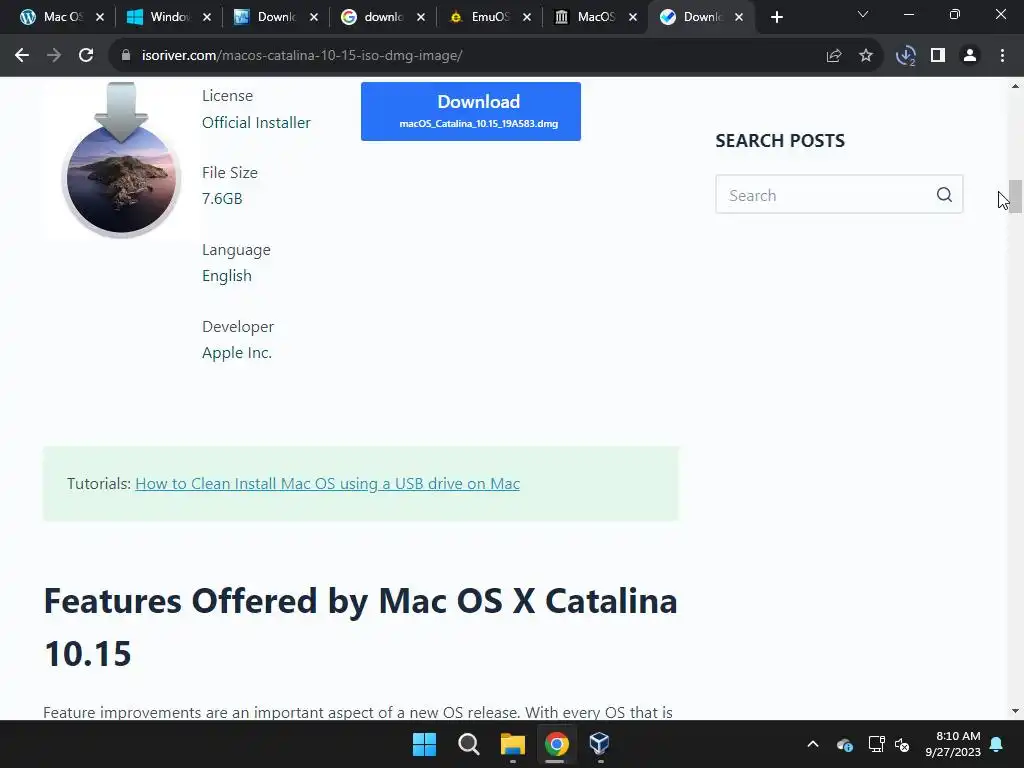Viewport: 1024px width, 768px height.
Task: Open Chrome three-dot menu
Action: coord(1002,56)
